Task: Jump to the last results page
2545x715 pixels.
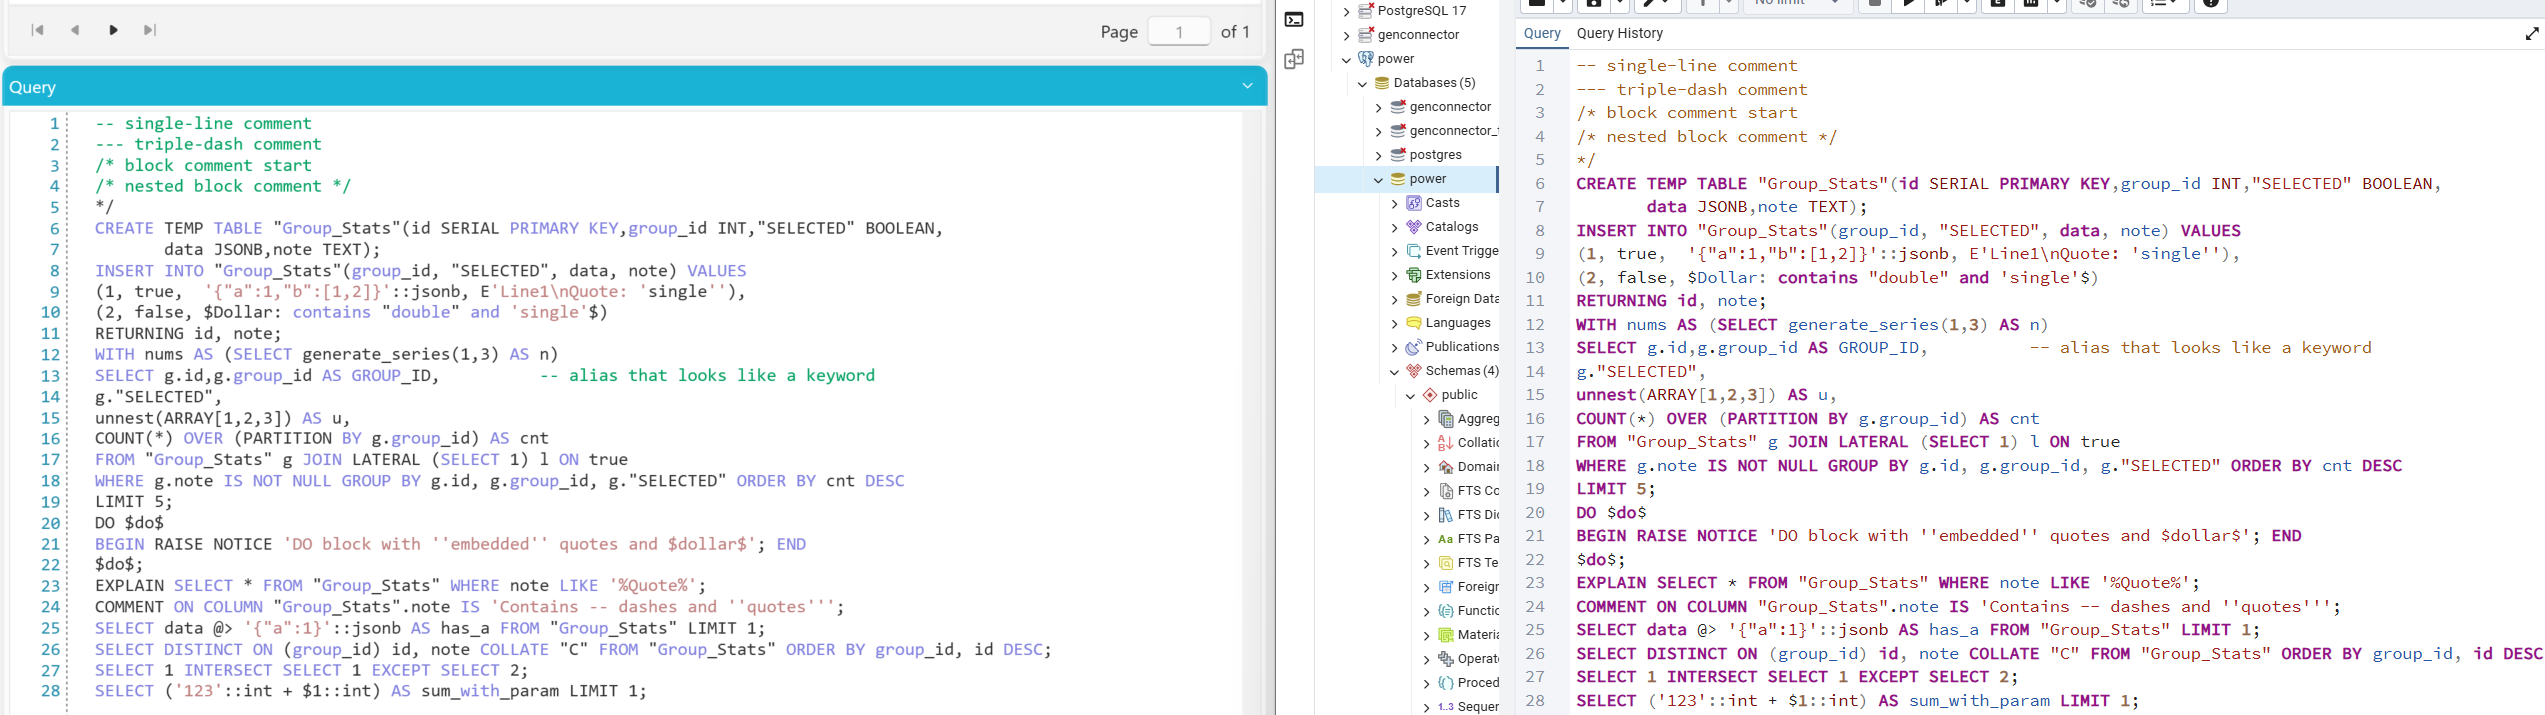Action: click(150, 31)
